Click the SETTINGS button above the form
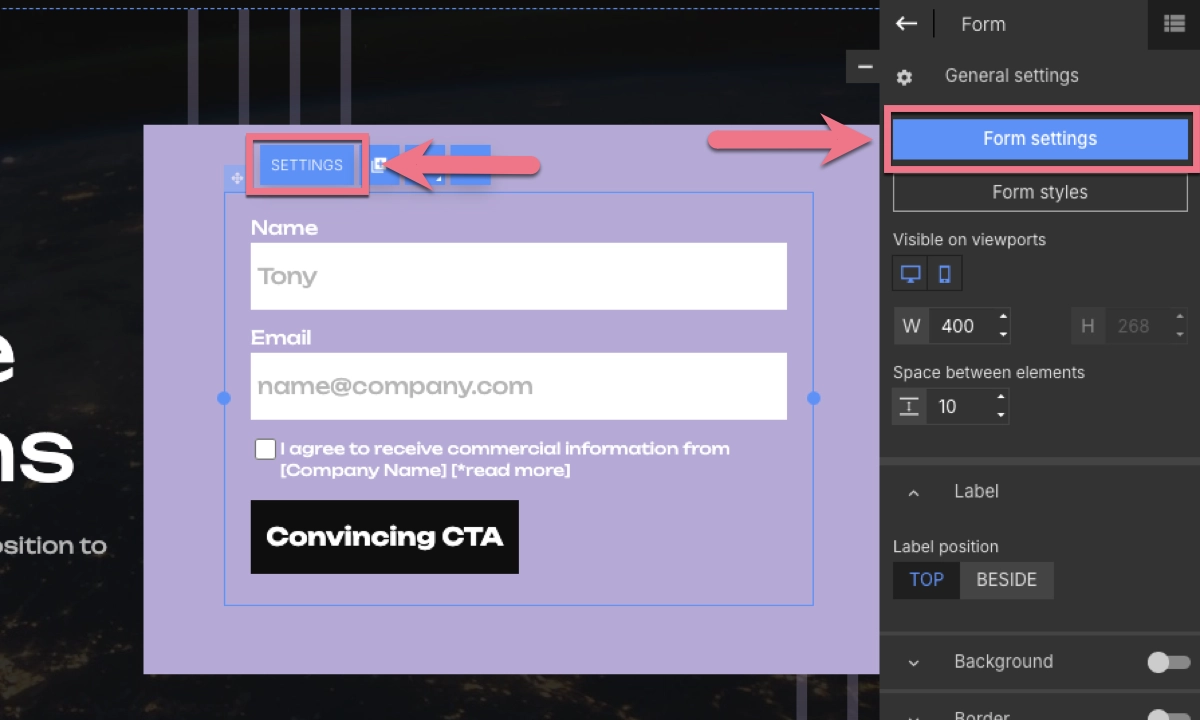 pos(307,165)
